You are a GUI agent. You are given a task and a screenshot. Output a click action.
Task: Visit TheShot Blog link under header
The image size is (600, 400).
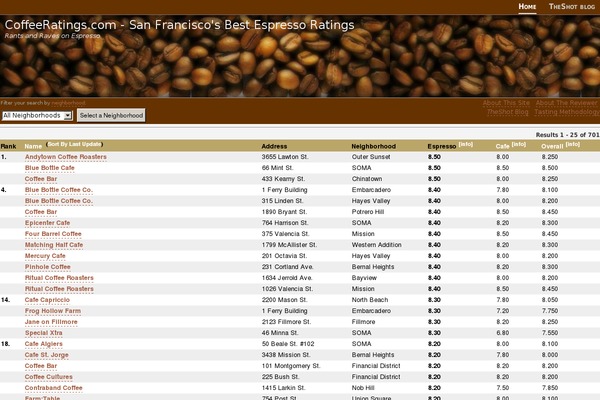(507, 112)
